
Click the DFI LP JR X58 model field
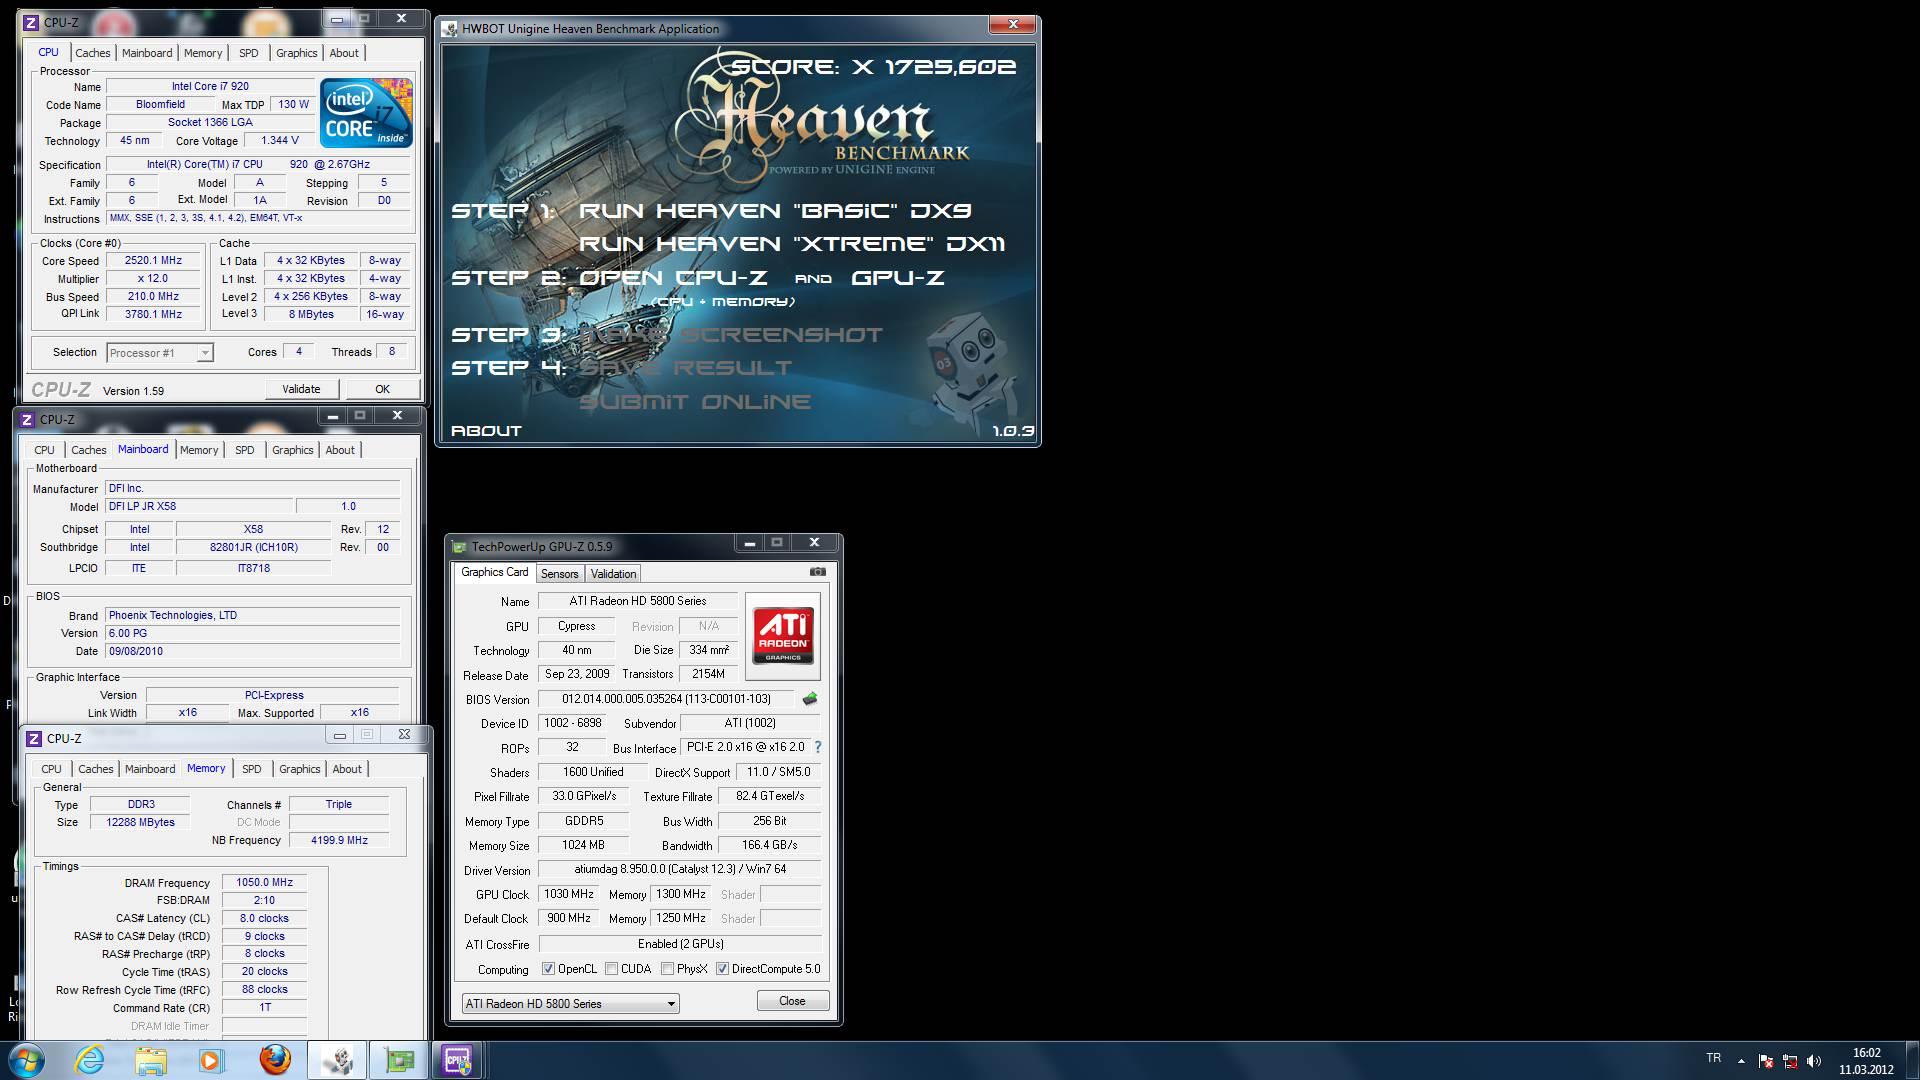pyautogui.click(x=198, y=507)
